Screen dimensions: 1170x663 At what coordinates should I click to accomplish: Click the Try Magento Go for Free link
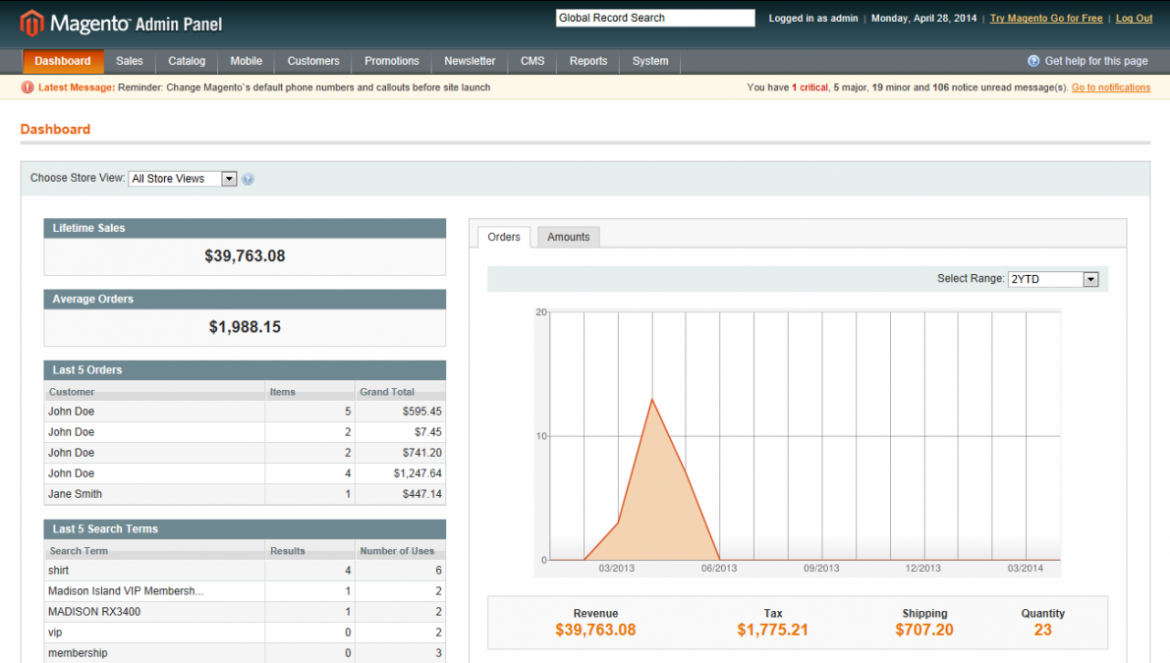tap(1045, 18)
